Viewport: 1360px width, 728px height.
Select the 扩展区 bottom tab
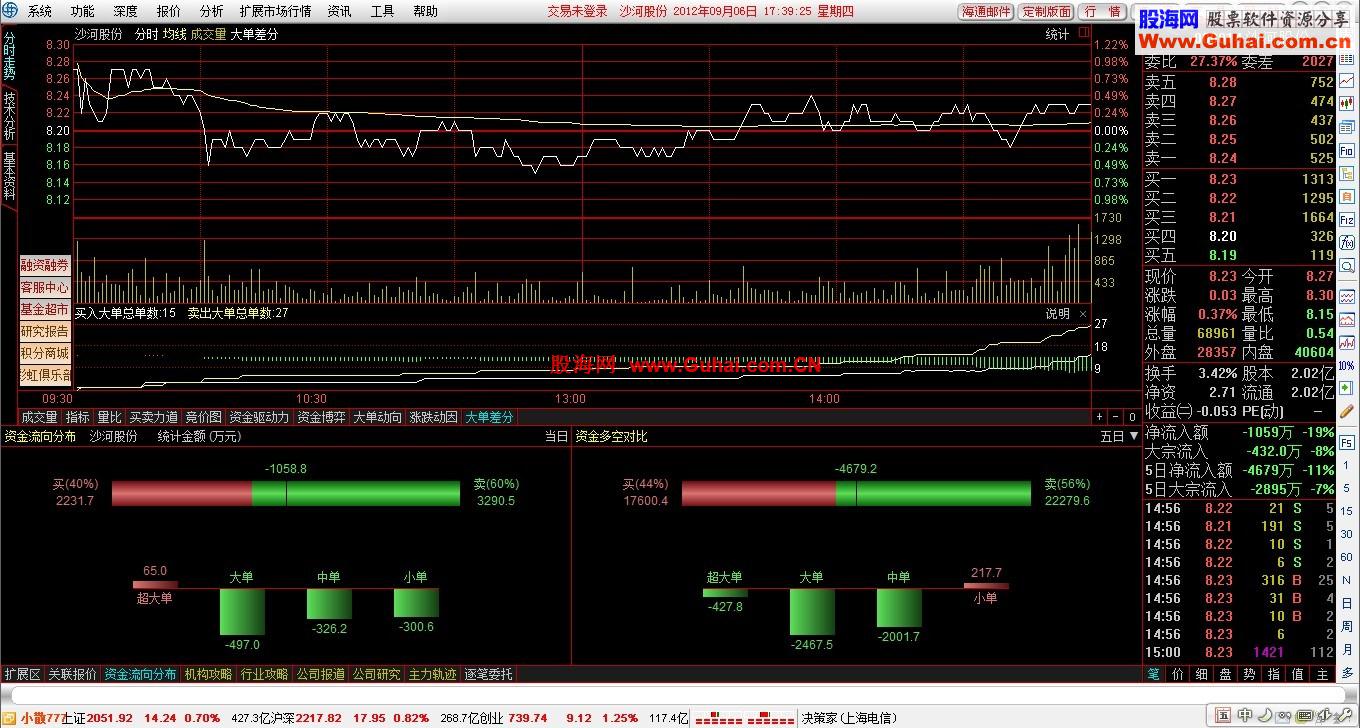22,674
